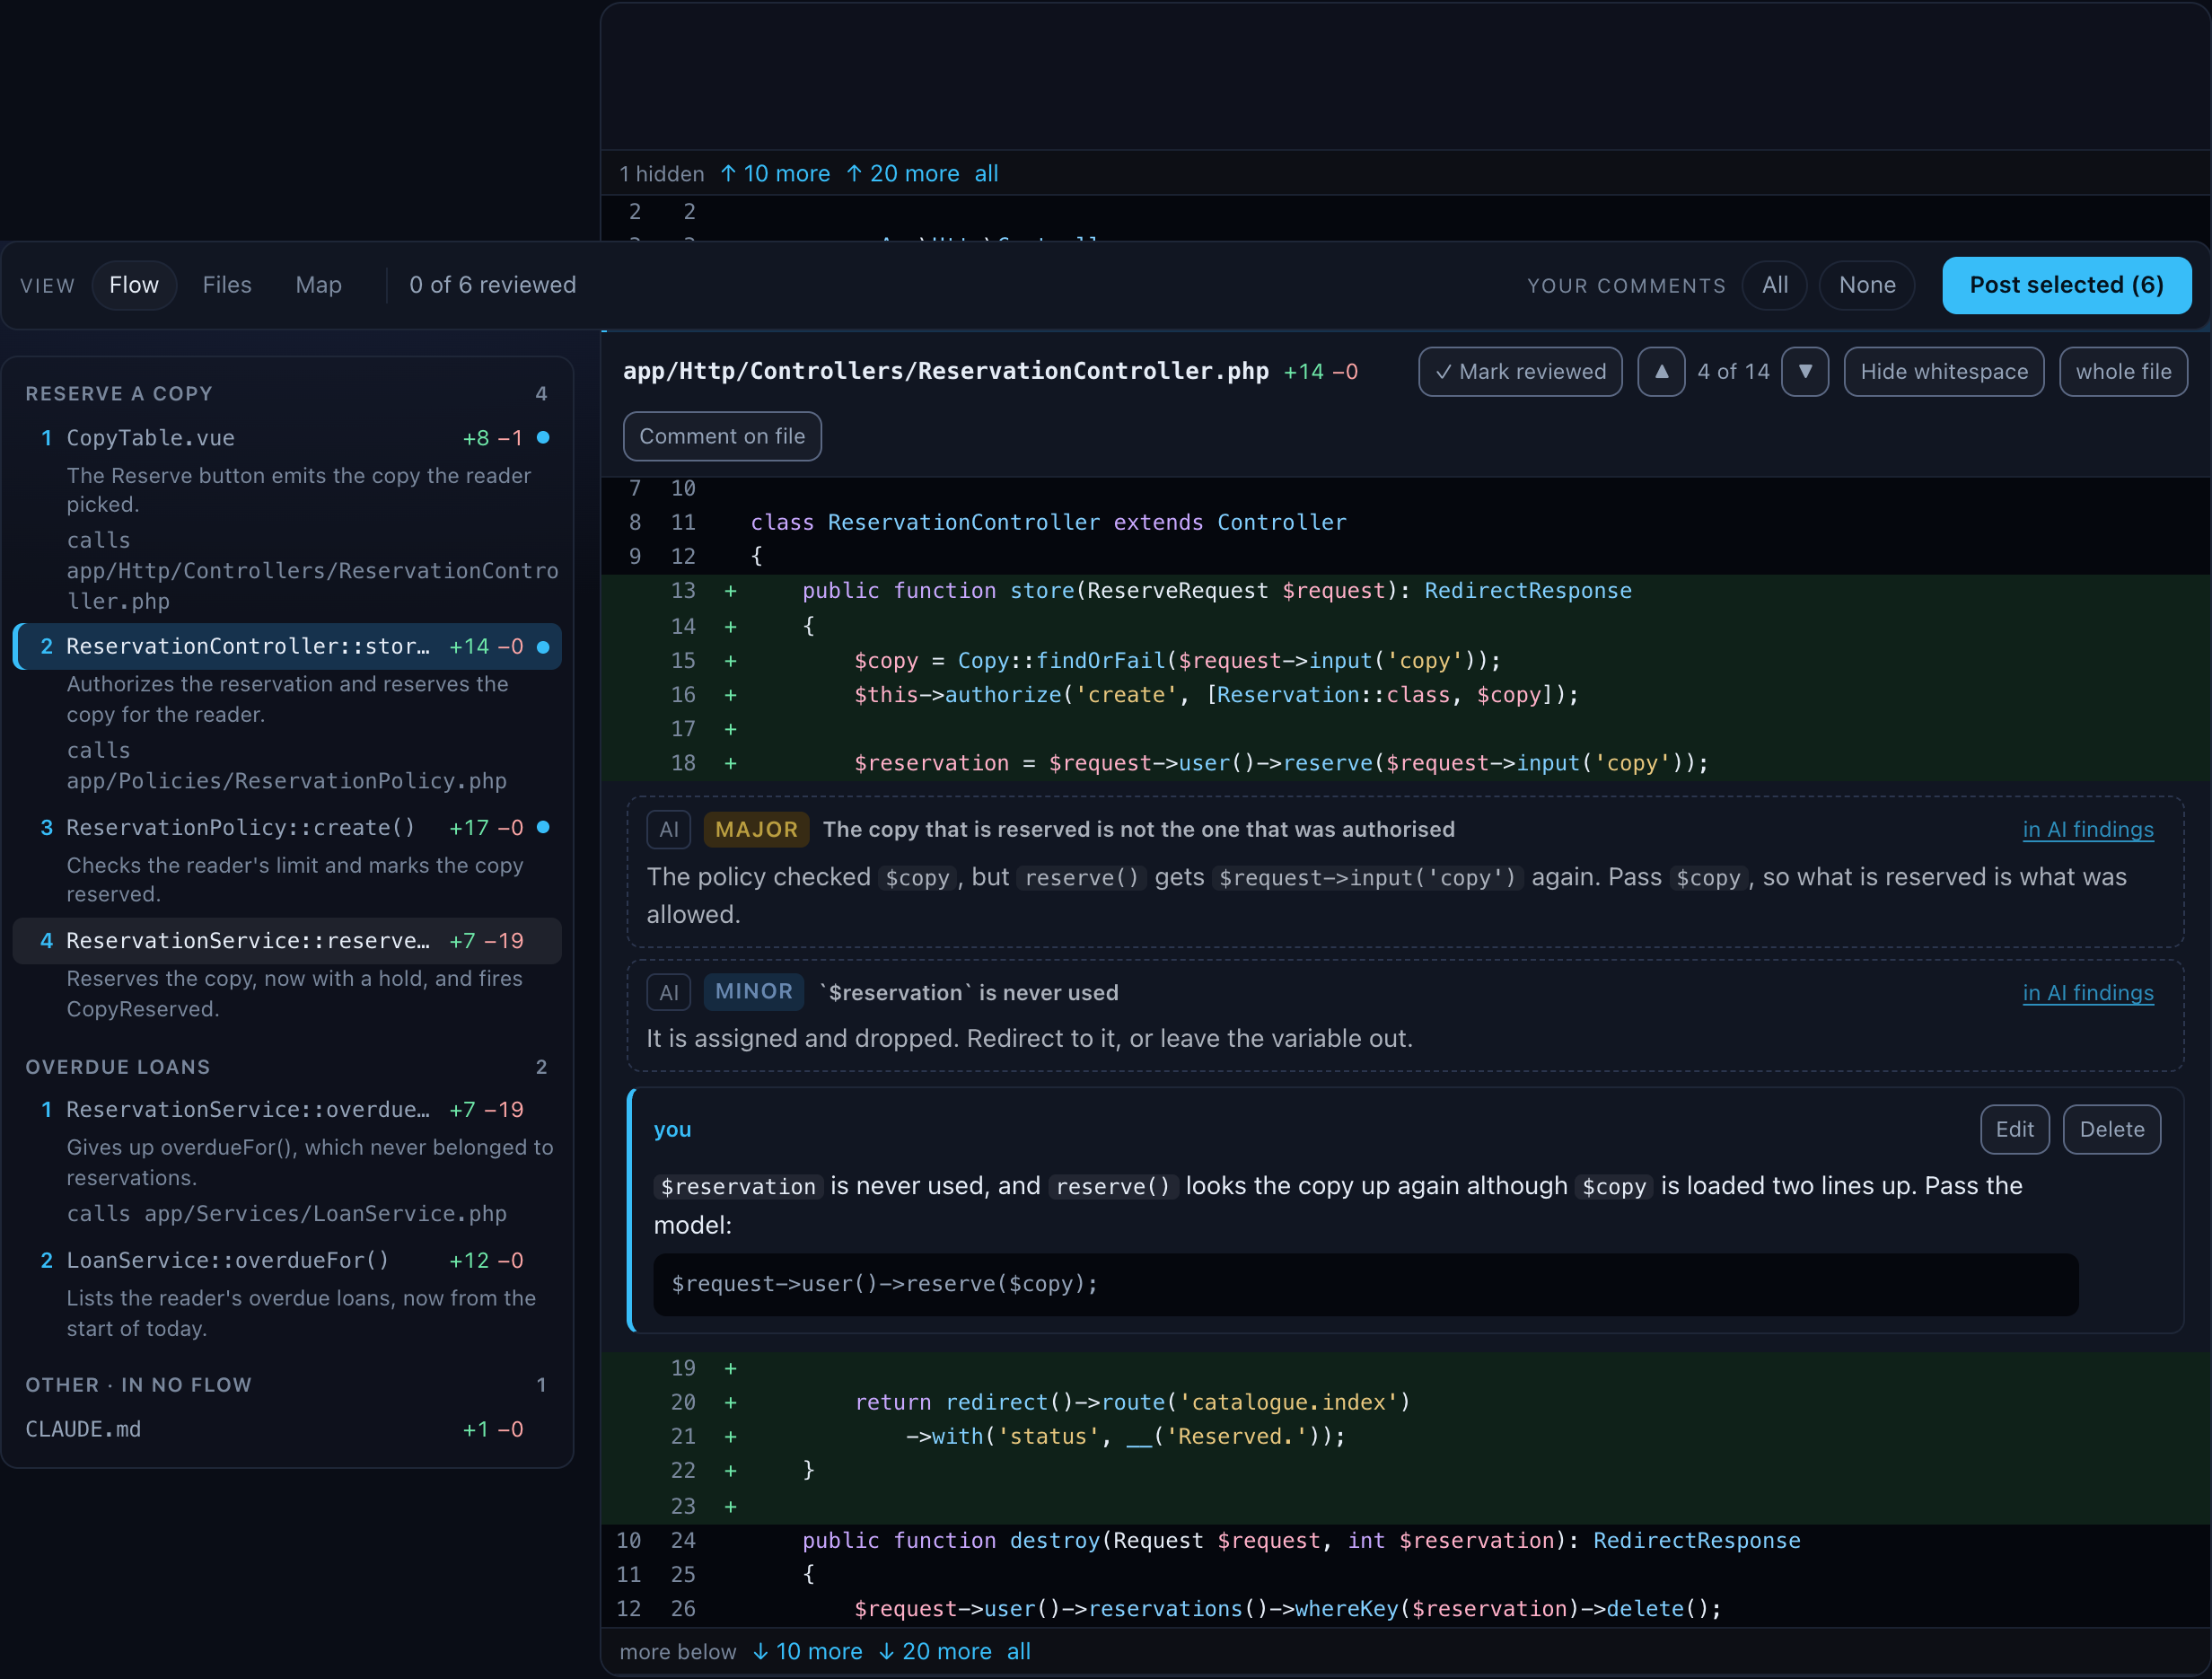This screenshot has height=1679, width=2212.
Task: Open CLAUDE.md in Other section
Action: [x=287, y=1430]
